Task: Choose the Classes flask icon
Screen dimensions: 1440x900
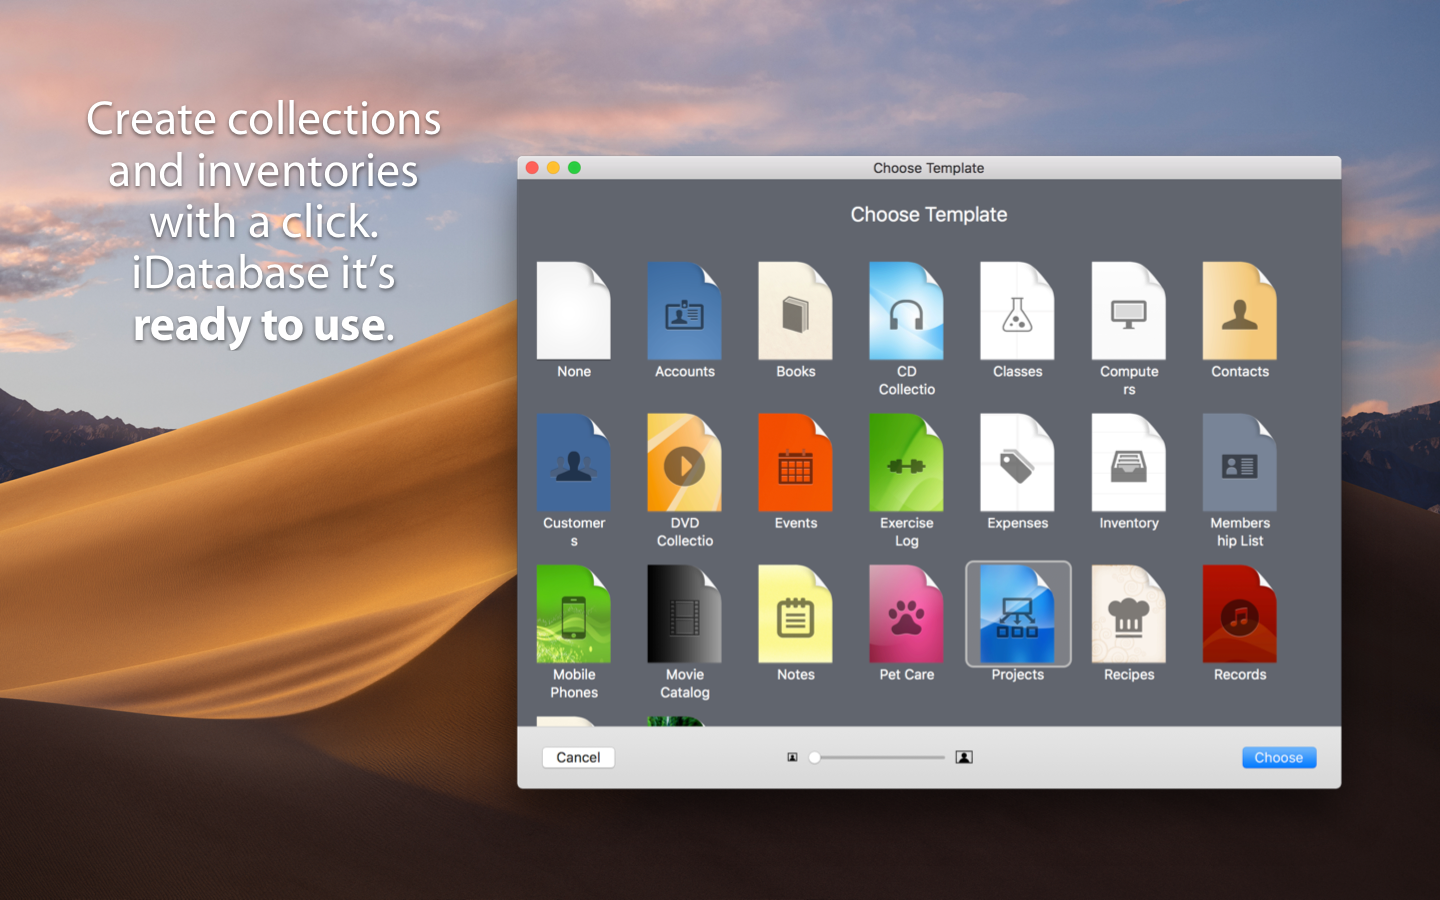Action: pos(1017,311)
